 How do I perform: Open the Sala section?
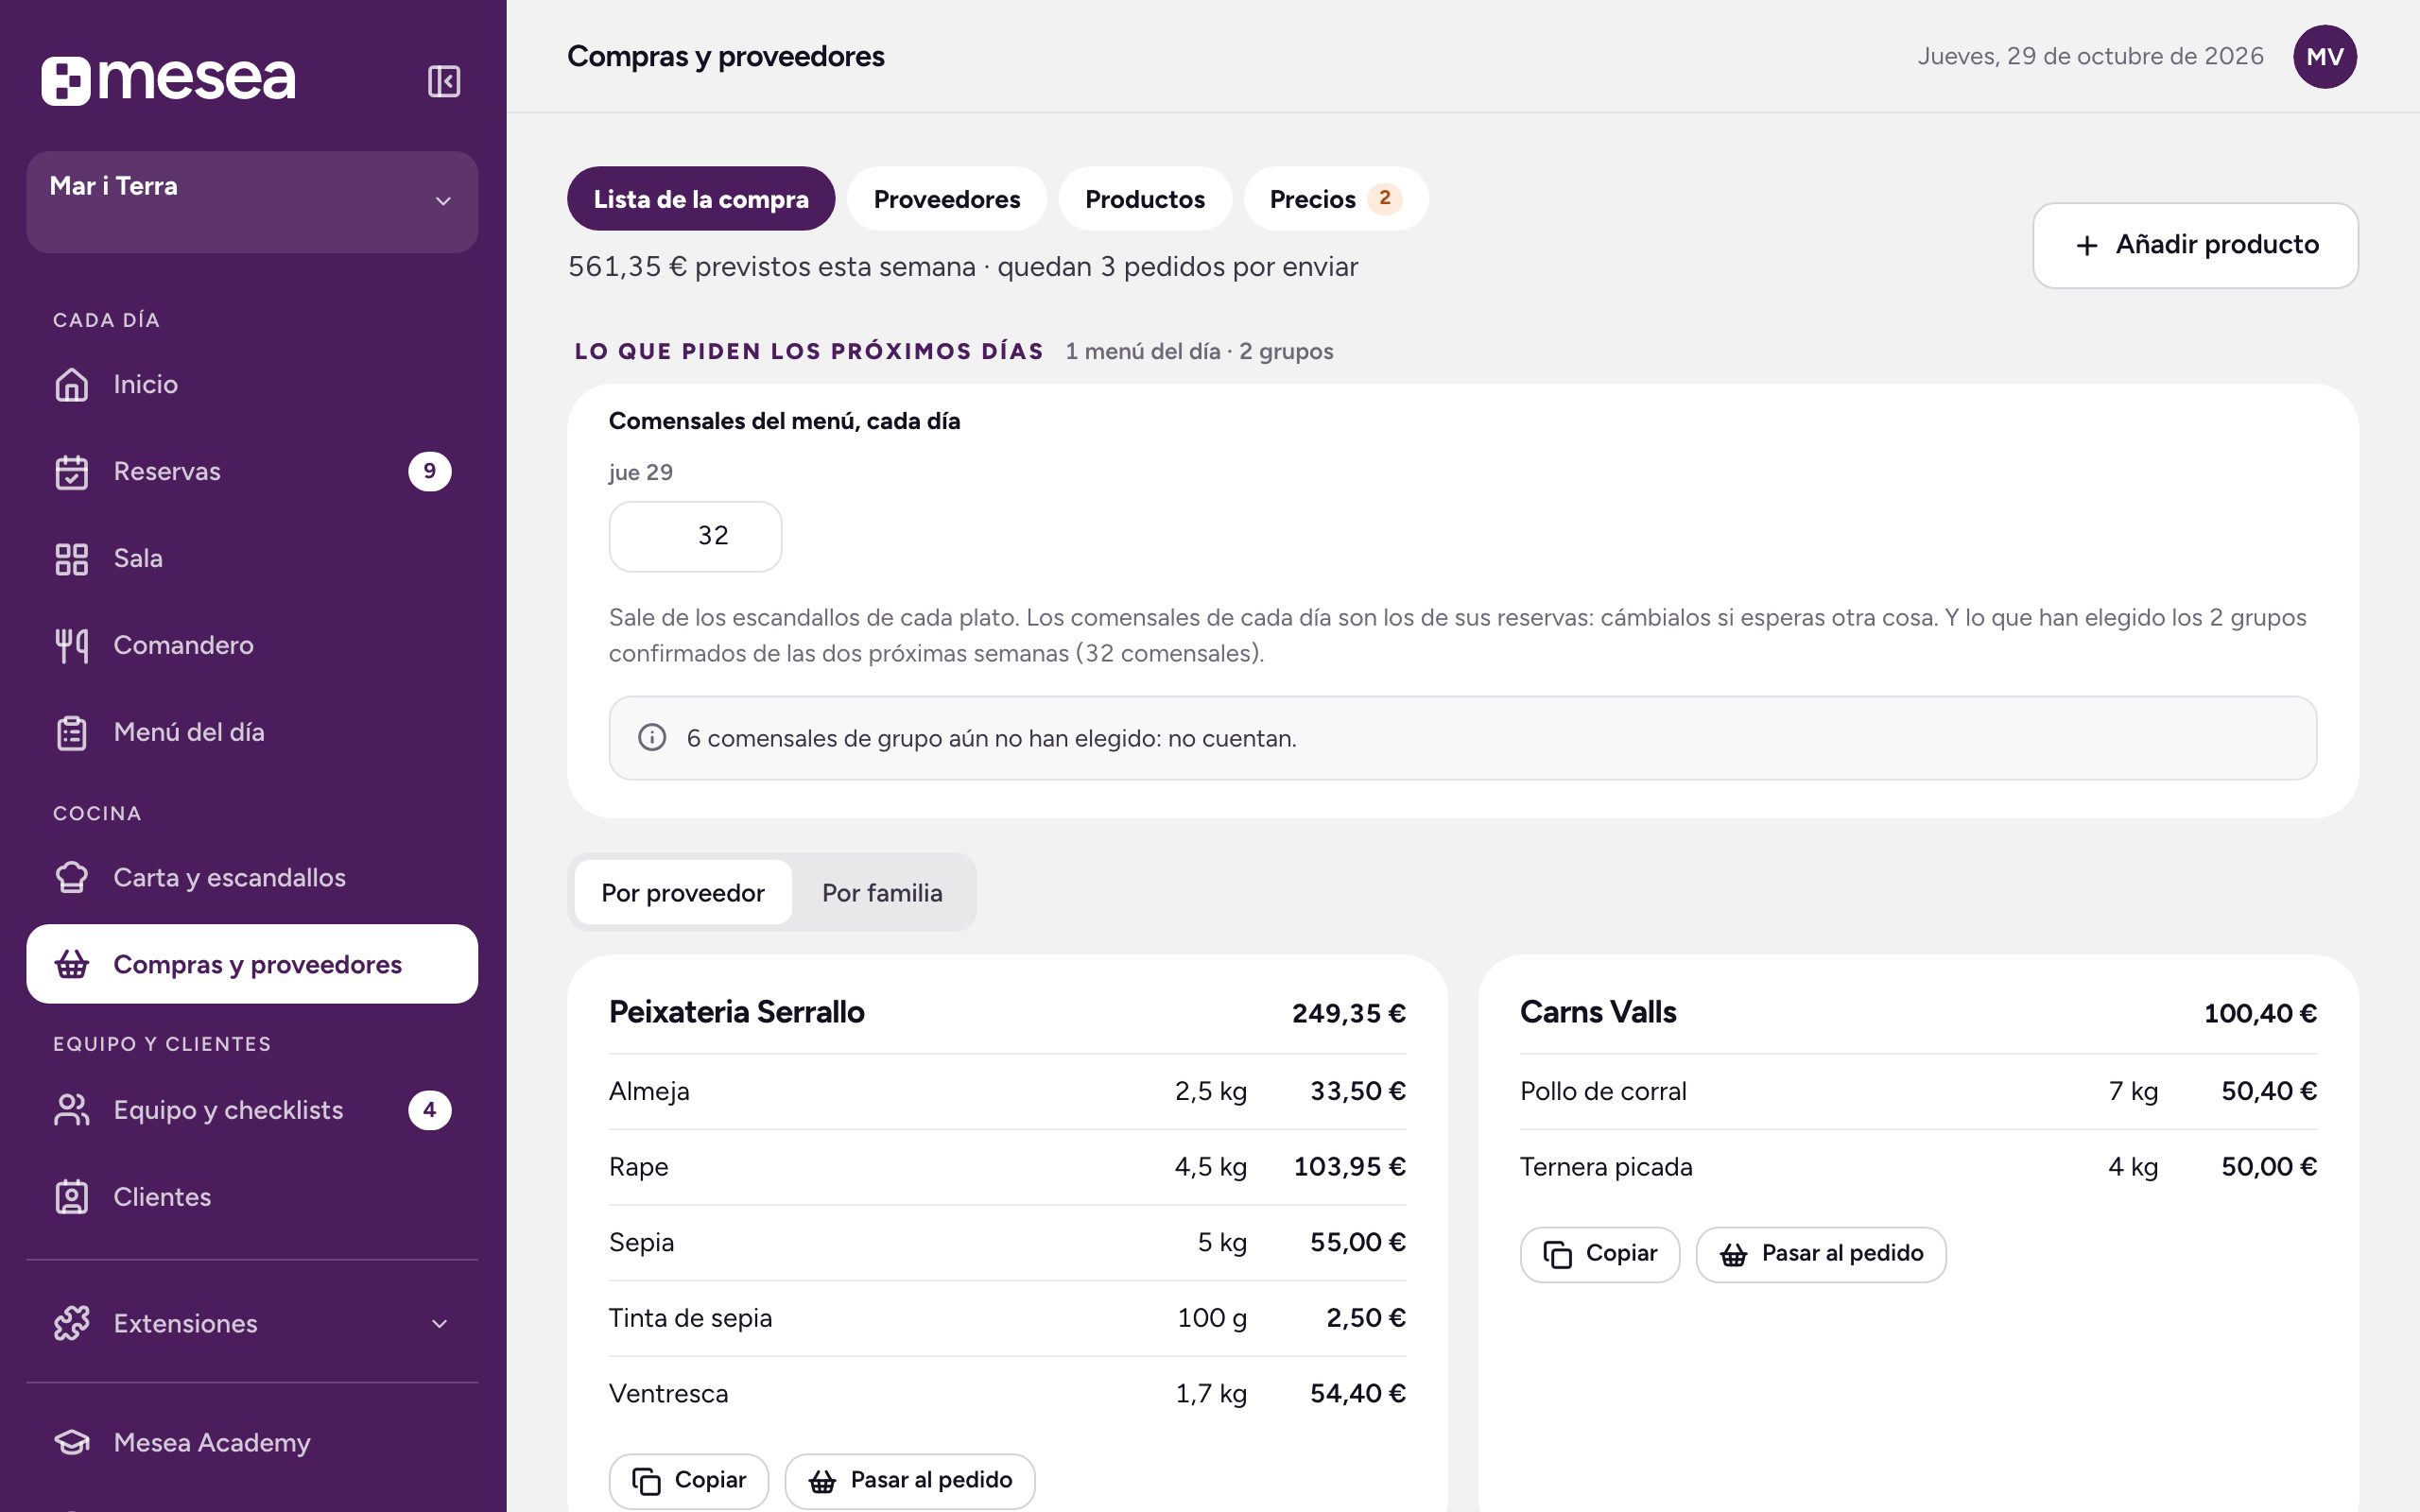(x=252, y=558)
